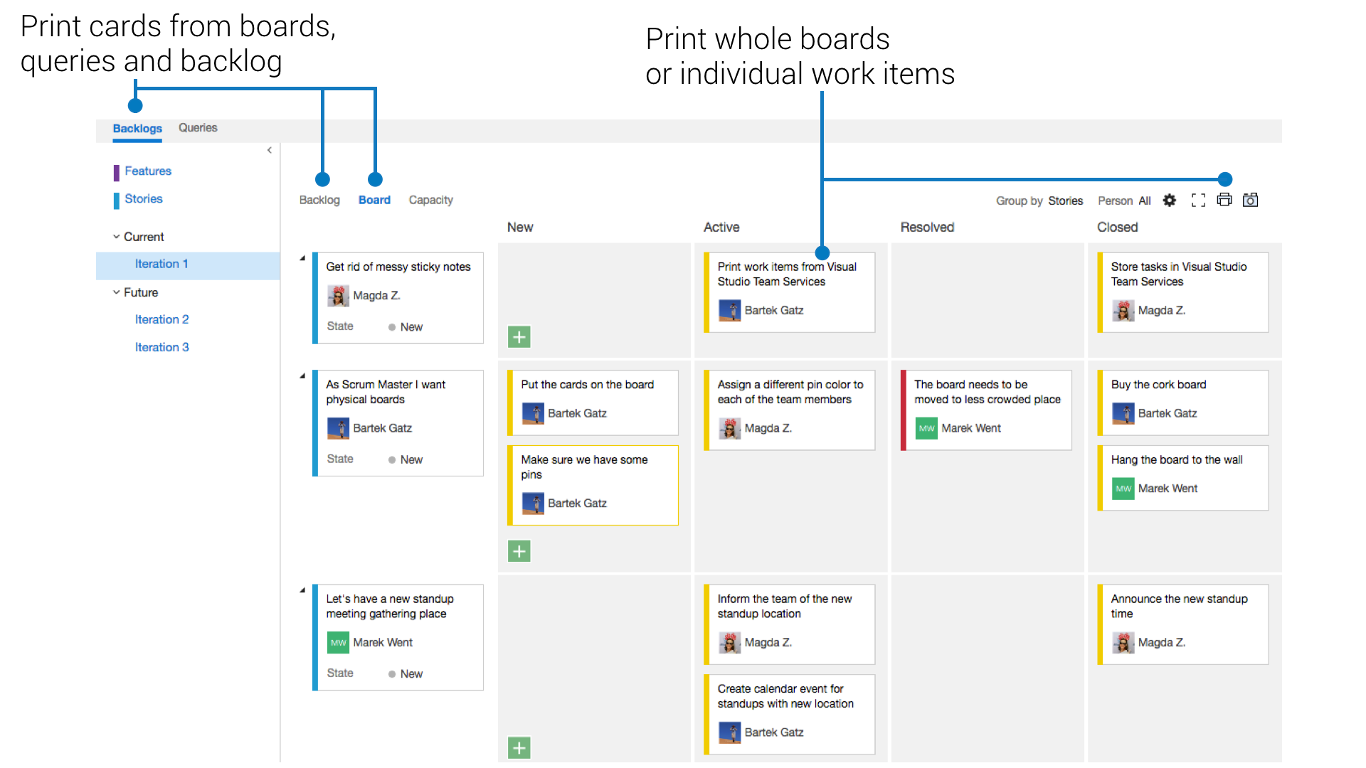This screenshot has height=768, width=1366.
Task: Select Iteration 1 in sidebar
Action: coord(162,264)
